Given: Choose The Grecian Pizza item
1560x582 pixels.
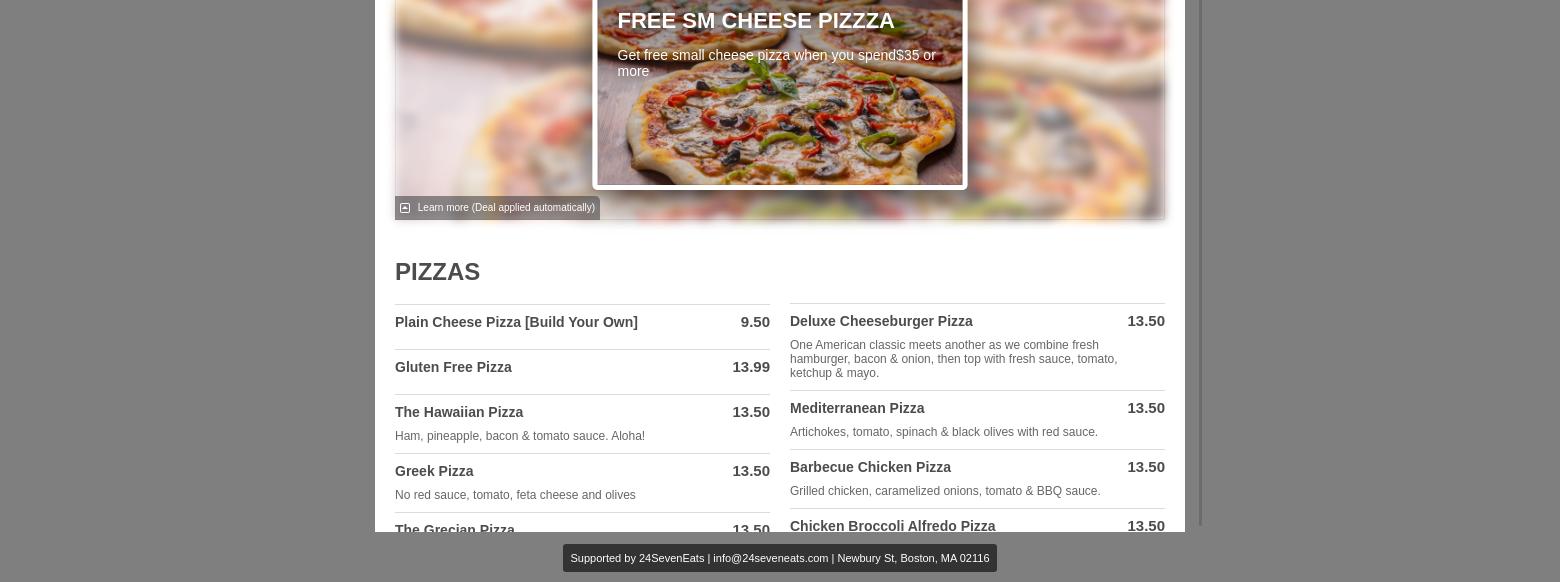Looking at the screenshot, I should pyautogui.click(x=455, y=527).
